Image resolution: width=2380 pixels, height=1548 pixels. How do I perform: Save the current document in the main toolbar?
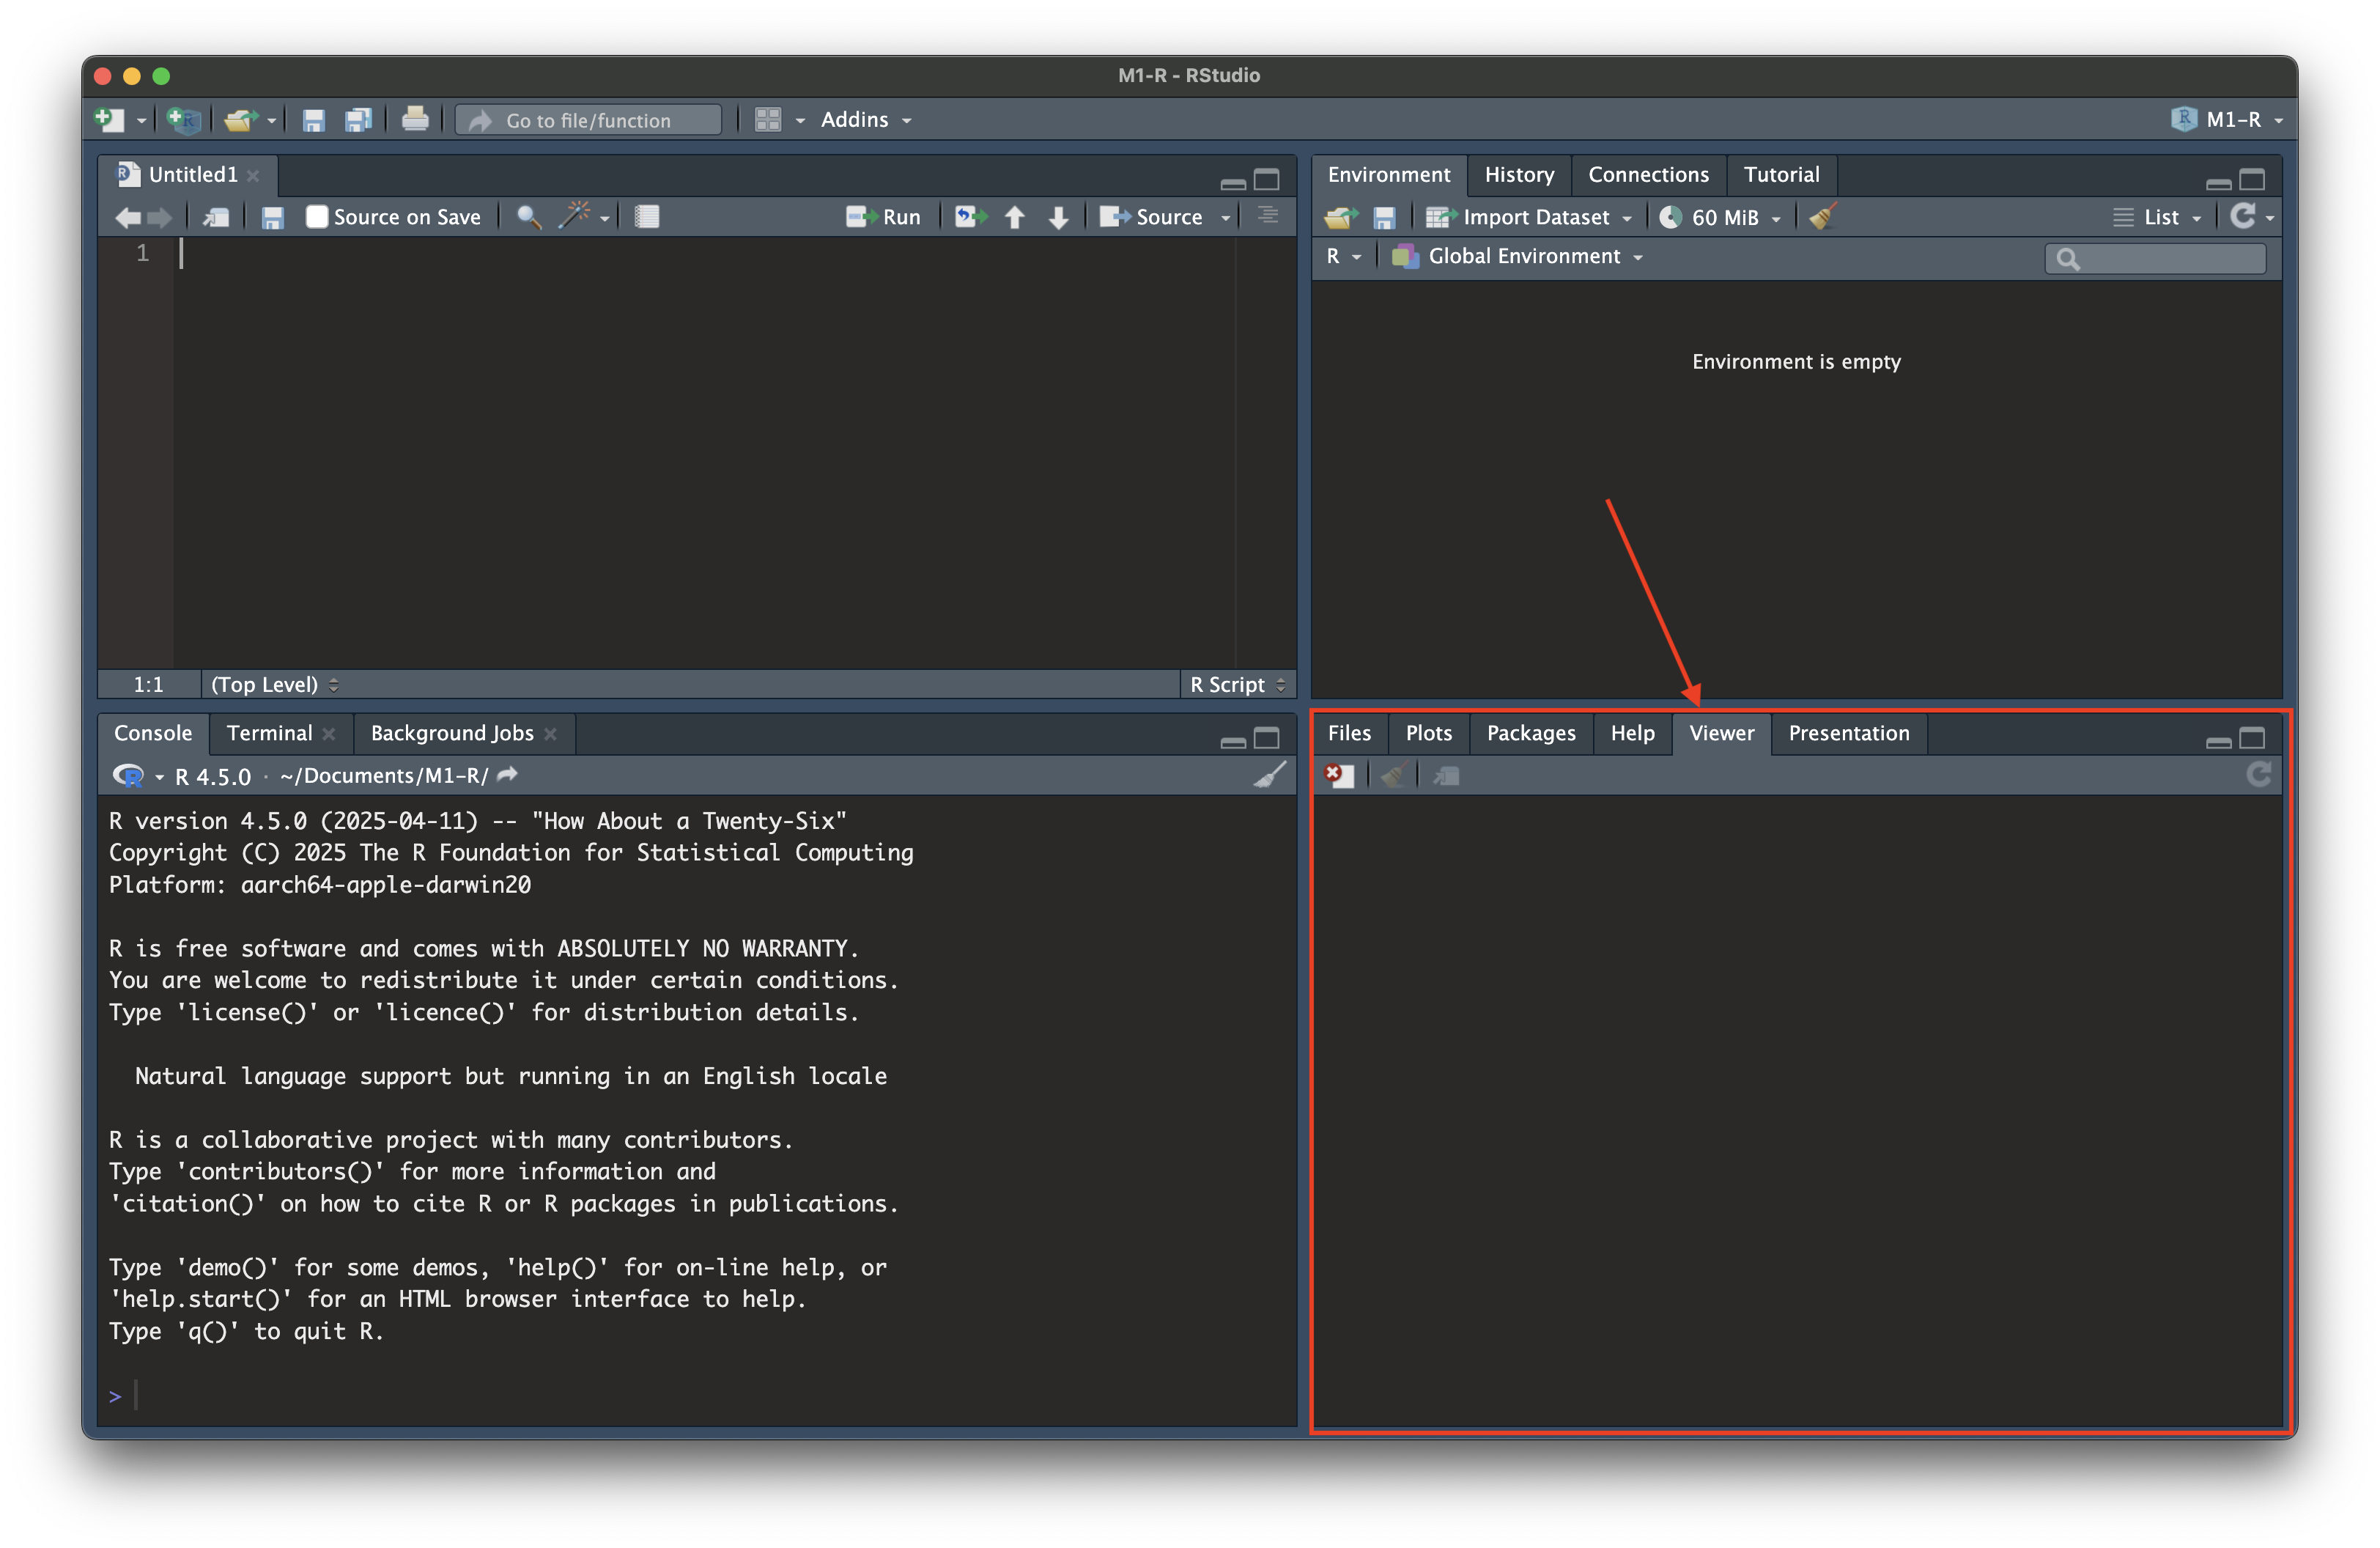tap(314, 120)
